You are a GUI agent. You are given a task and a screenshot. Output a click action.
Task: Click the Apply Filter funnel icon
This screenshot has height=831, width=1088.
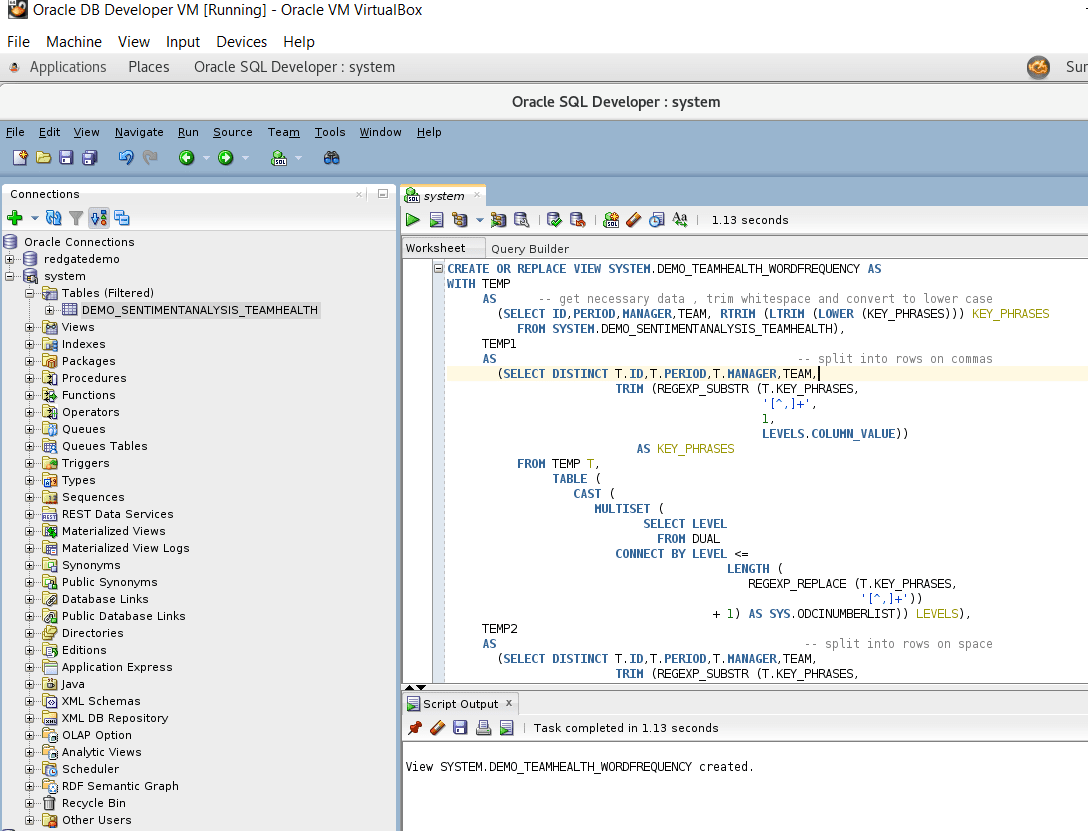(x=76, y=219)
